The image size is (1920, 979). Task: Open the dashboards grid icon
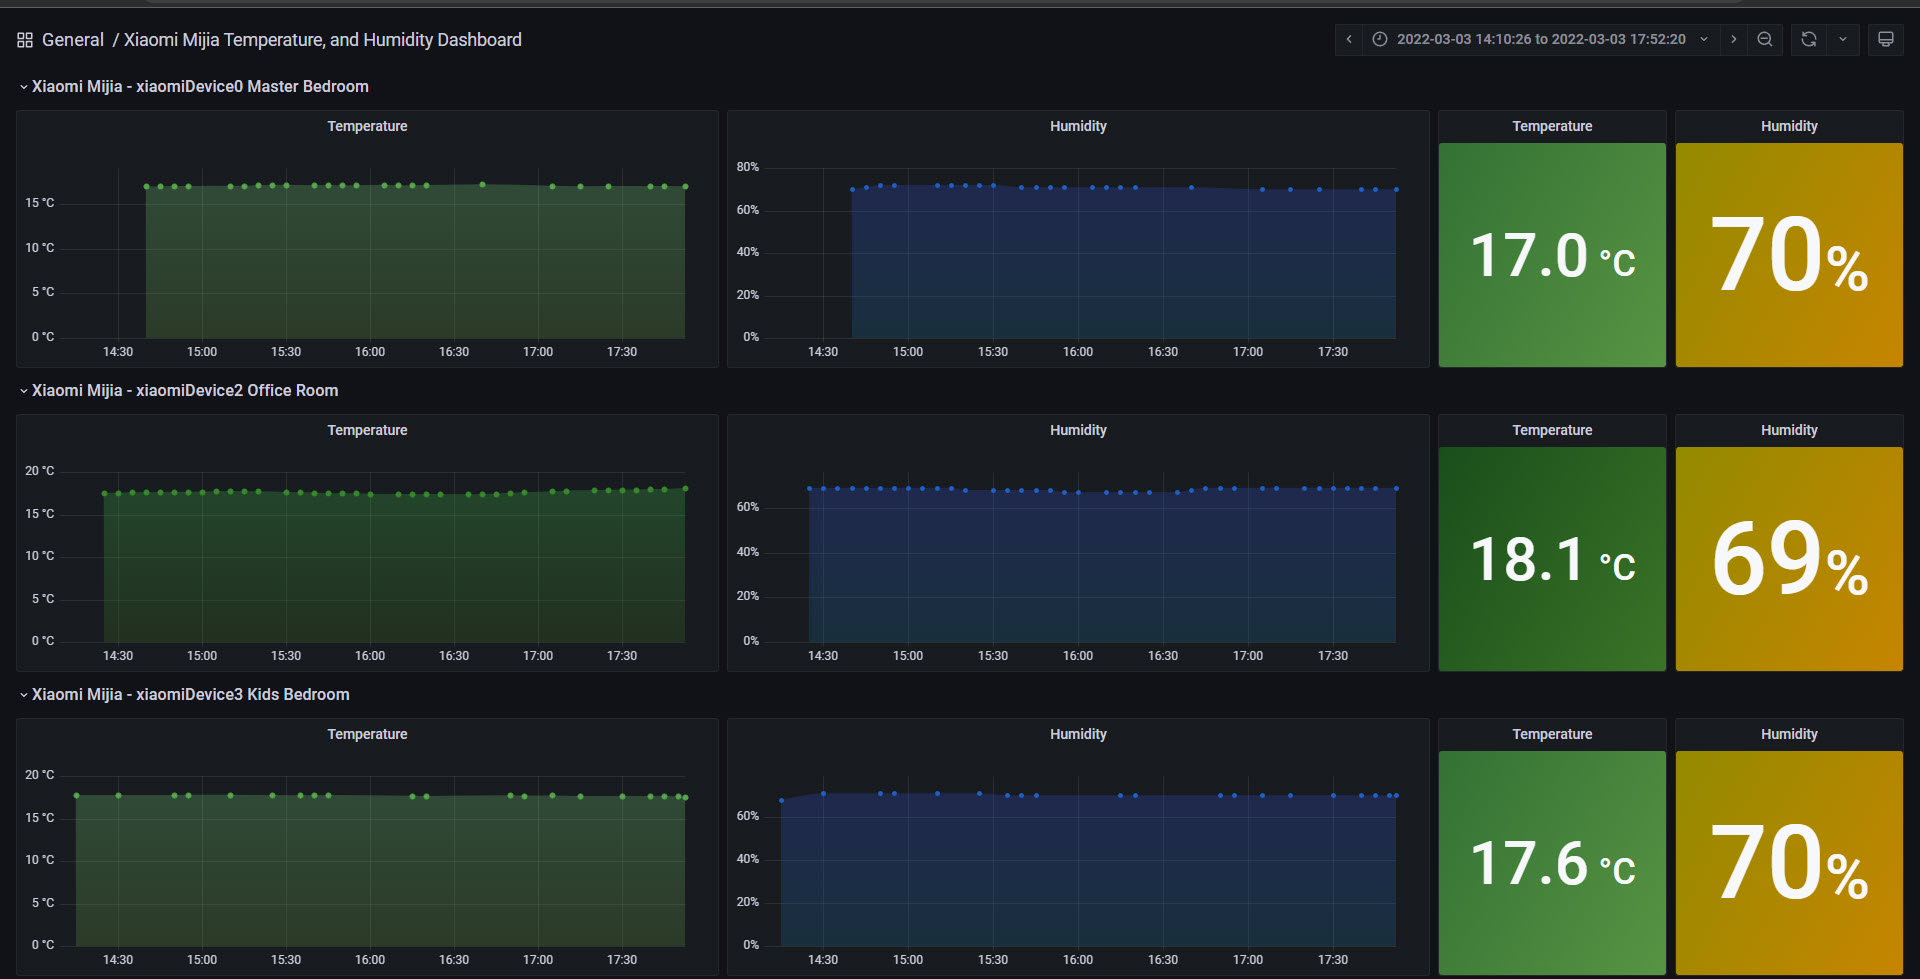click(25, 40)
